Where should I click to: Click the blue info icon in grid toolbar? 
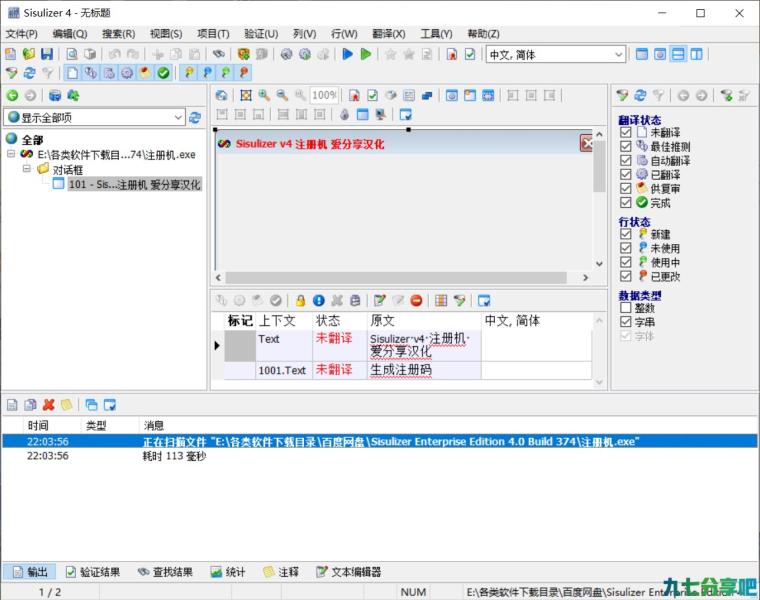click(318, 300)
